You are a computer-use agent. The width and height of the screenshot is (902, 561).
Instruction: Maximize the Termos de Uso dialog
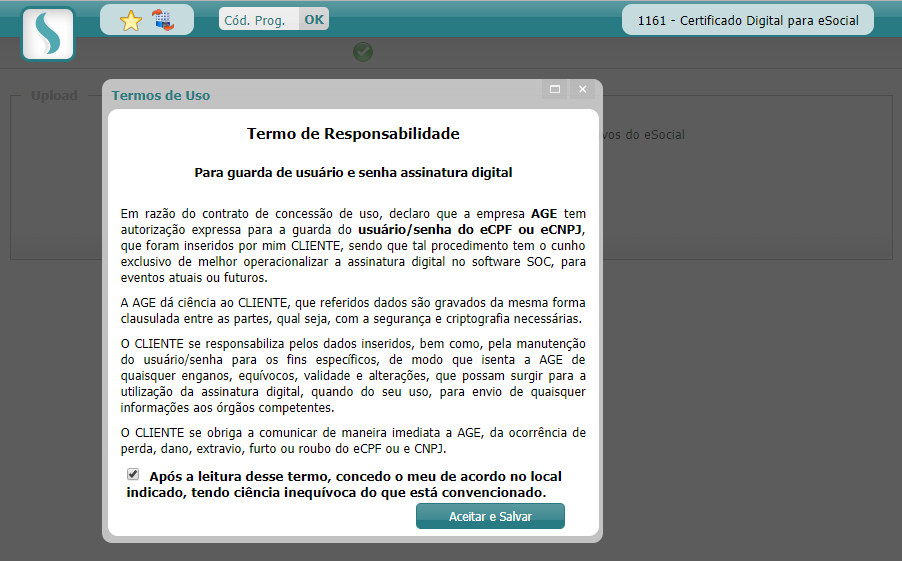click(x=555, y=89)
